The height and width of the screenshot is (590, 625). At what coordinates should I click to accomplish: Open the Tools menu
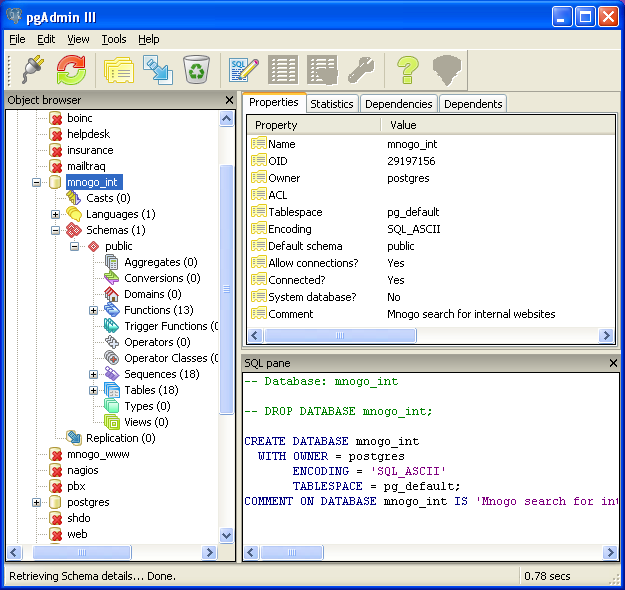coord(114,39)
